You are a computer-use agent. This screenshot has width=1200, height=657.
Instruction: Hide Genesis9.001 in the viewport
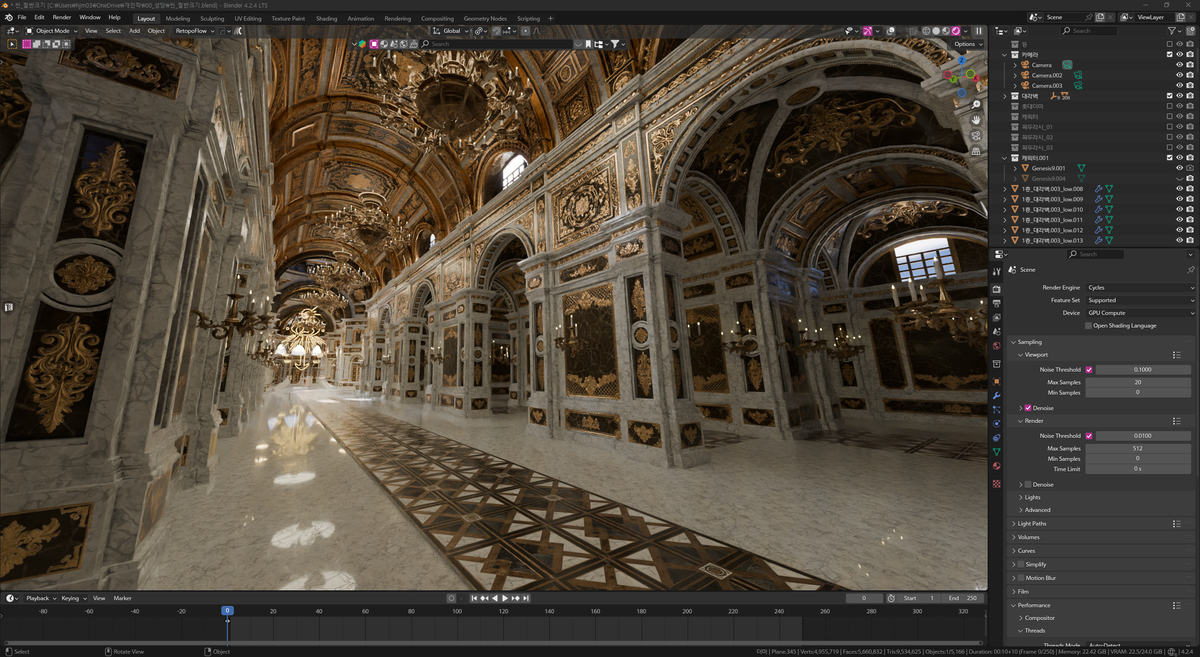click(x=1180, y=168)
